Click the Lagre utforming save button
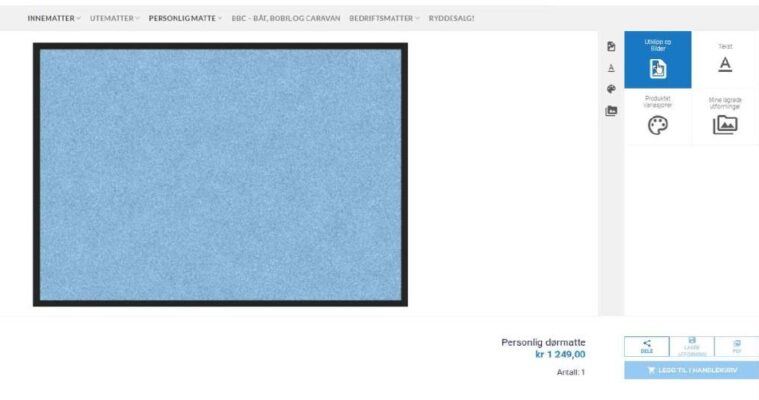Image resolution: width=759 pixels, height=400 pixels. click(x=692, y=346)
